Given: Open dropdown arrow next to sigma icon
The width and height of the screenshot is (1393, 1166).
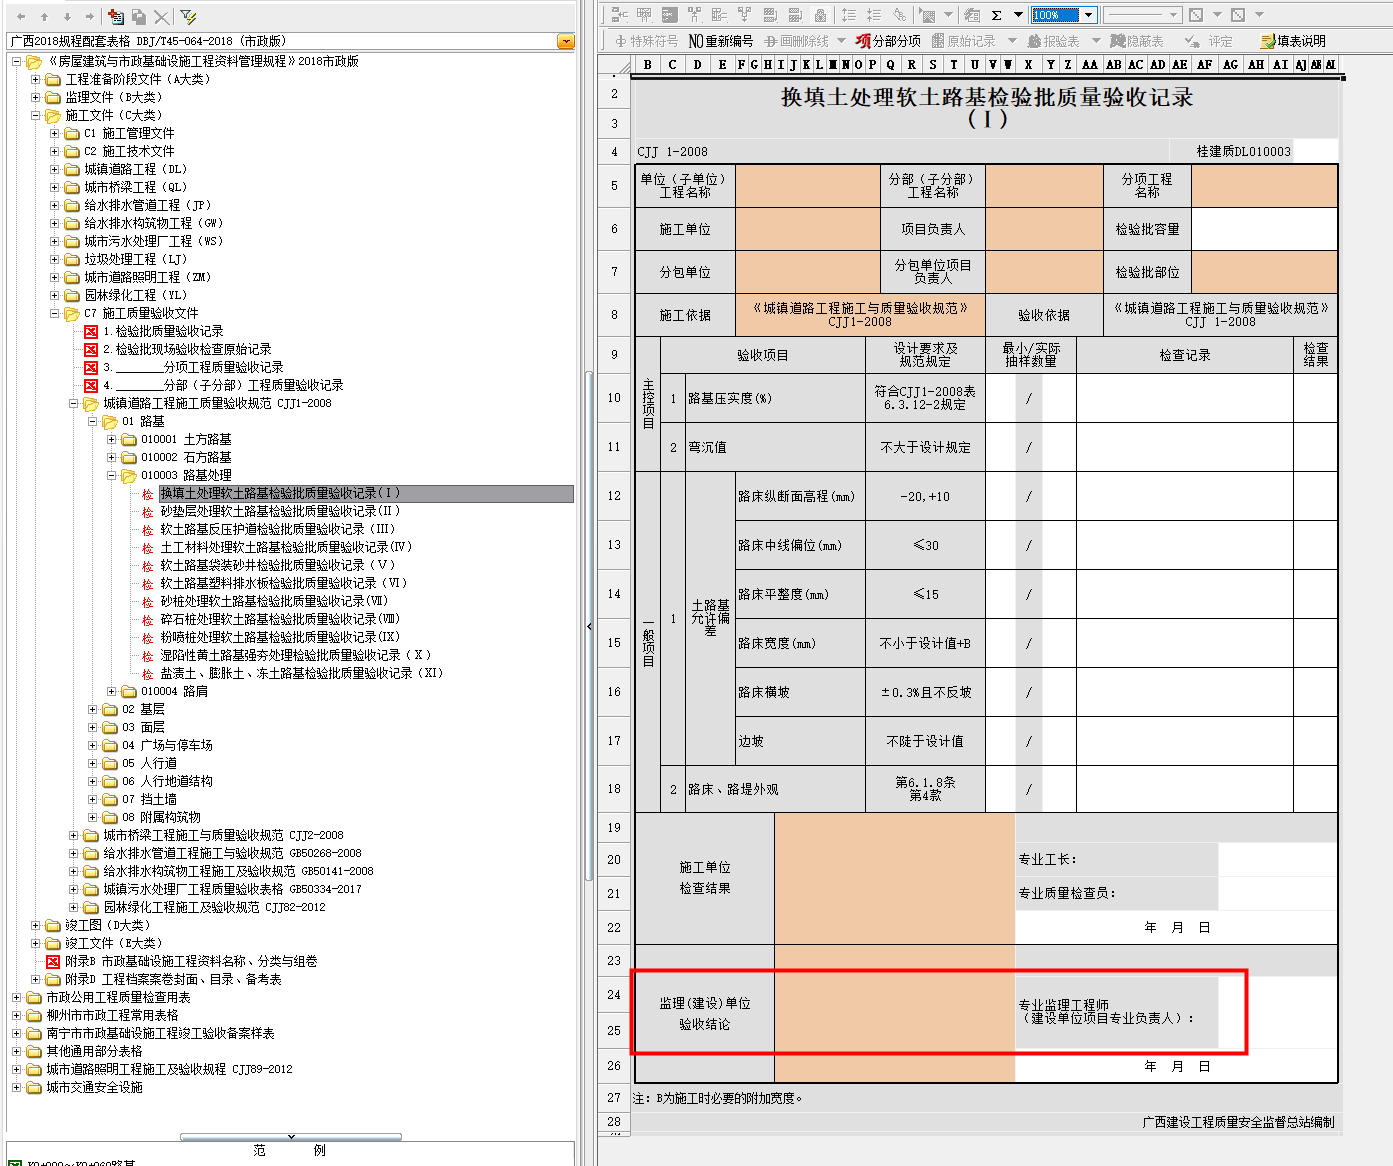Looking at the screenshot, I should (x=1018, y=15).
